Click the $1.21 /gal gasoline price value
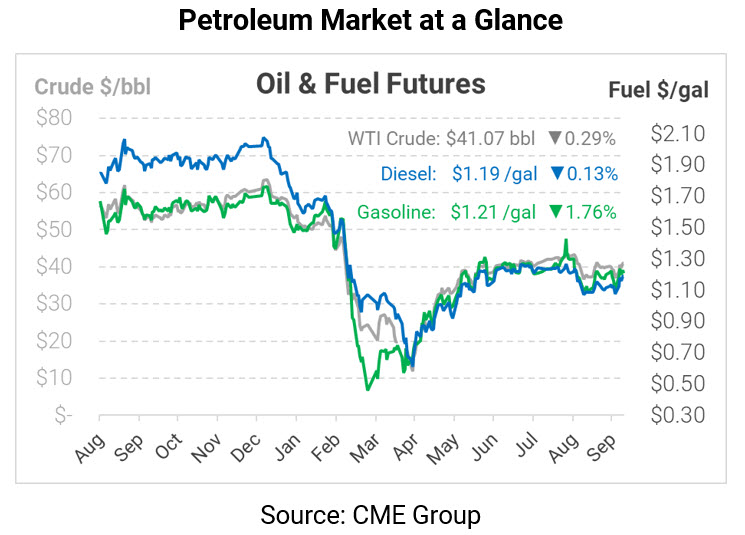 [x=494, y=212]
